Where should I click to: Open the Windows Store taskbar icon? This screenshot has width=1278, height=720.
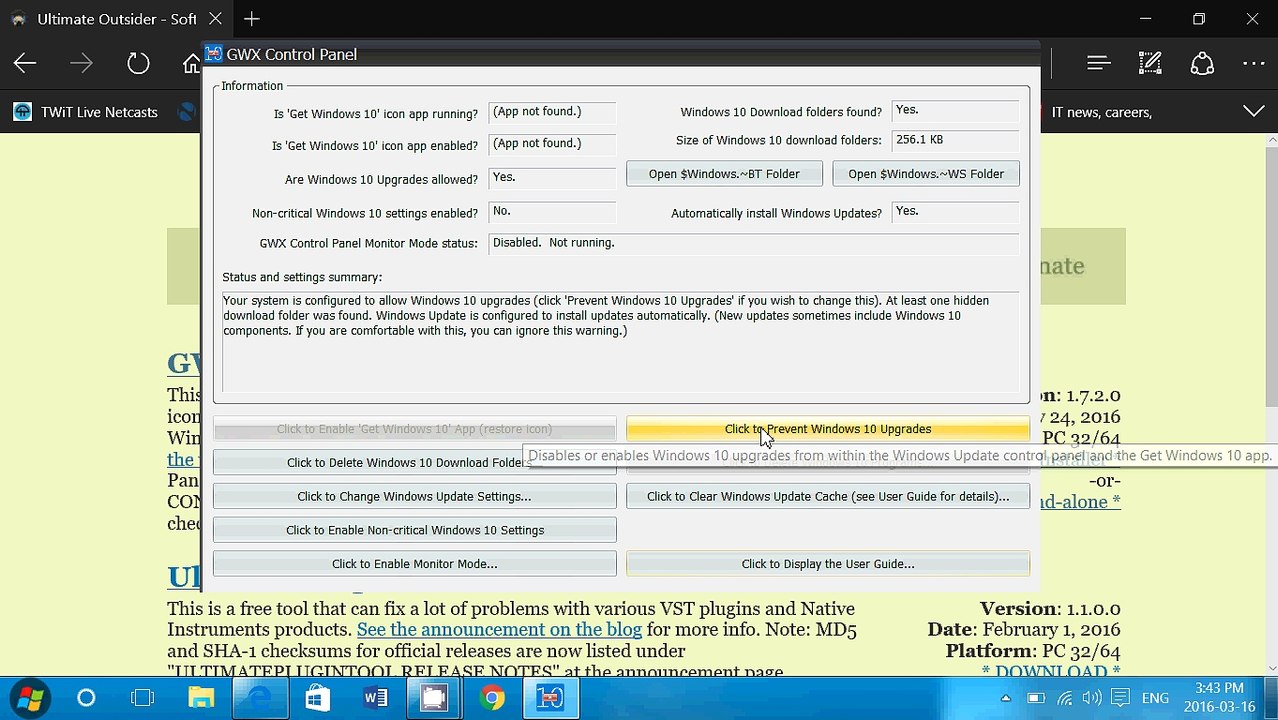(317, 698)
